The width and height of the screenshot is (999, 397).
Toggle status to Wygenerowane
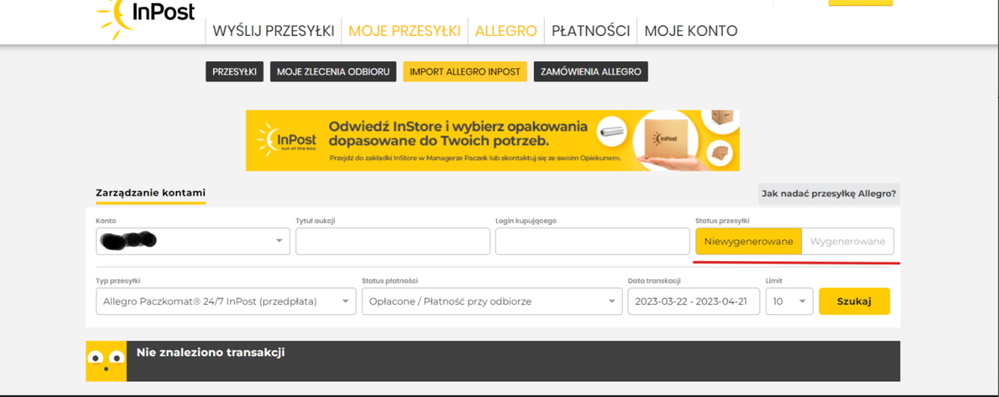[x=847, y=242]
